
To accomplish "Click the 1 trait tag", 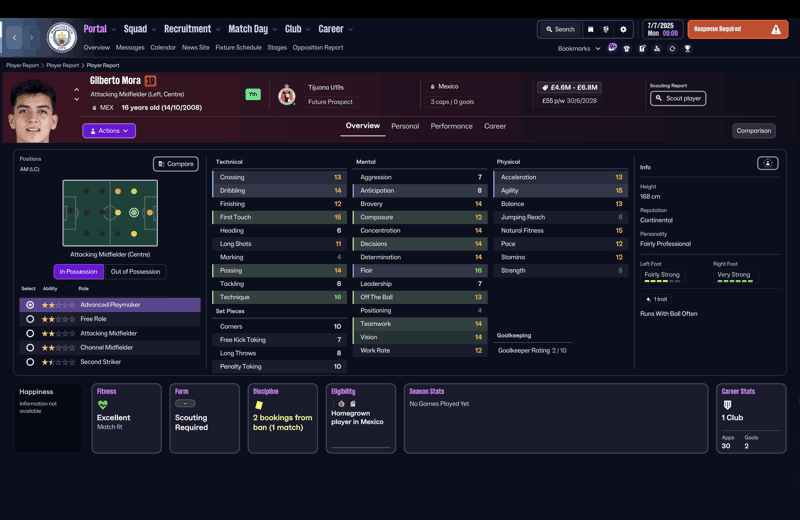I will click(x=657, y=300).
